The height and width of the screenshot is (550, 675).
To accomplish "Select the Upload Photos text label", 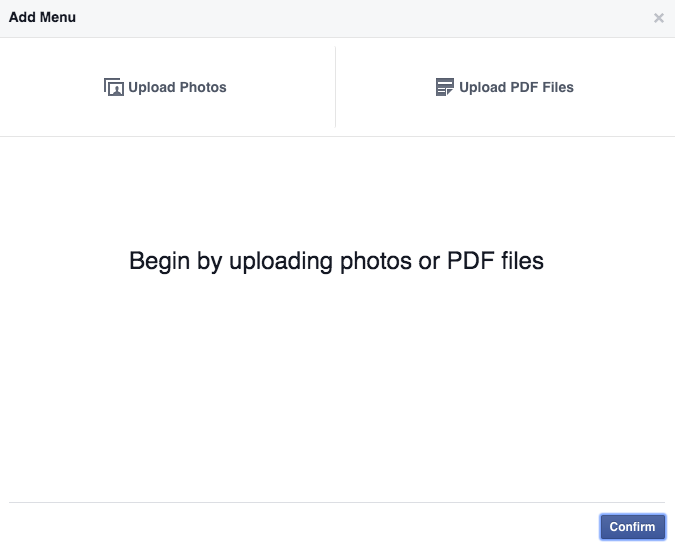I will [x=177, y=87].
